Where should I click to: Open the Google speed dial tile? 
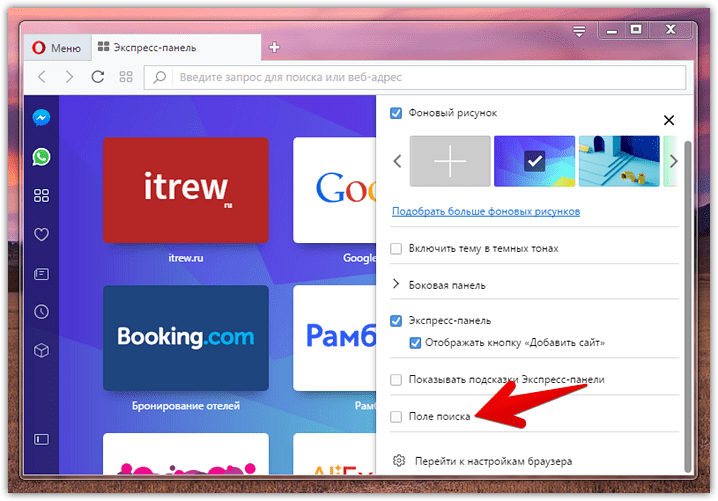coord(334,190)
